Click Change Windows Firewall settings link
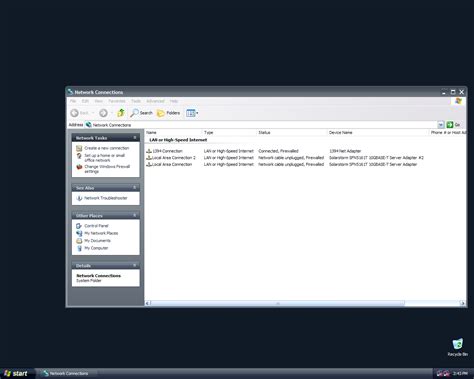This screenshot has width=474, height=379. point(107,169)
